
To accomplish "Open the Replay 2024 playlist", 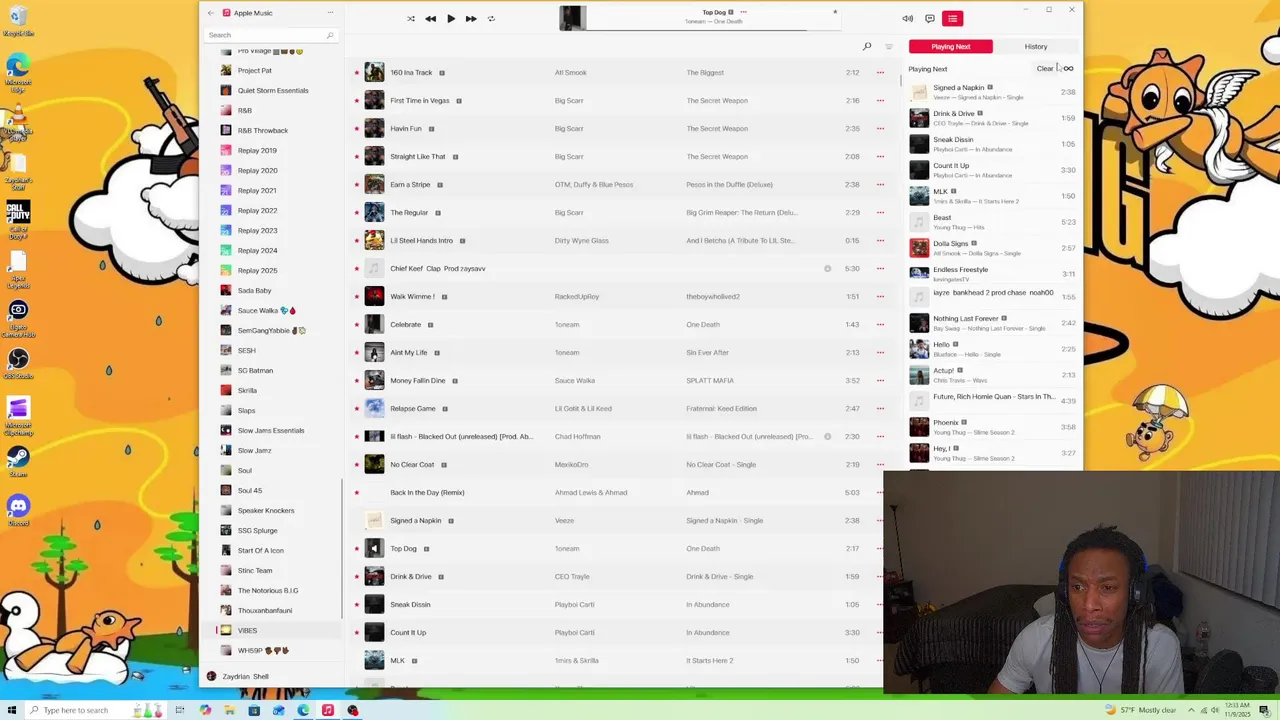I will coord(257,250).
